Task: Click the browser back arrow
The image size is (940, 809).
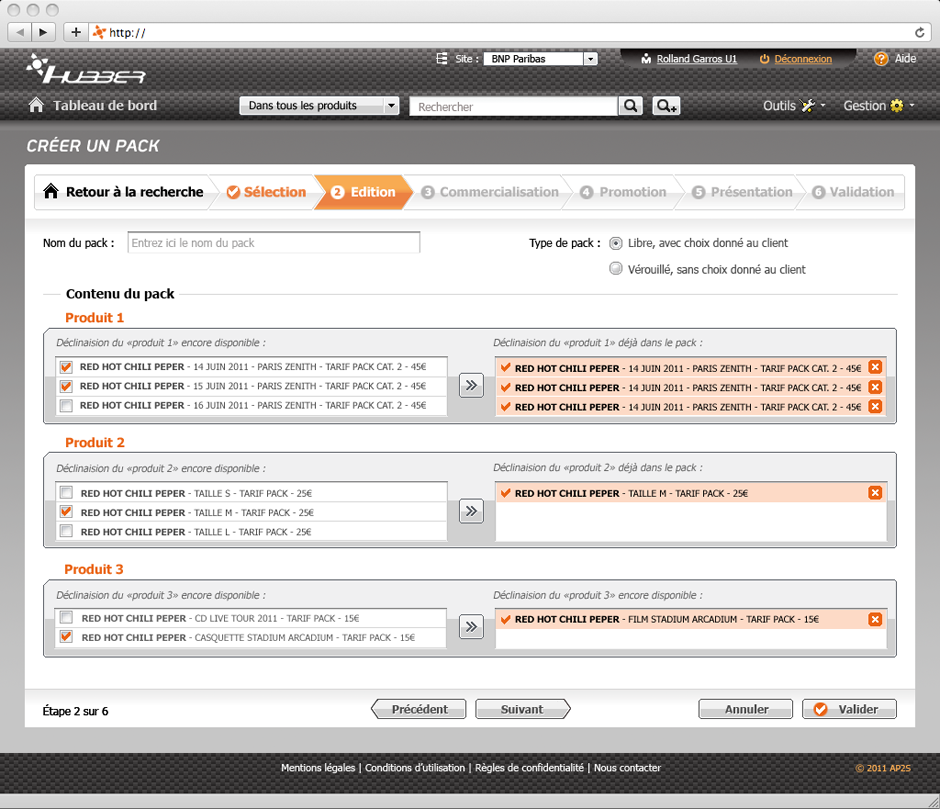Action: pos(20,32)
